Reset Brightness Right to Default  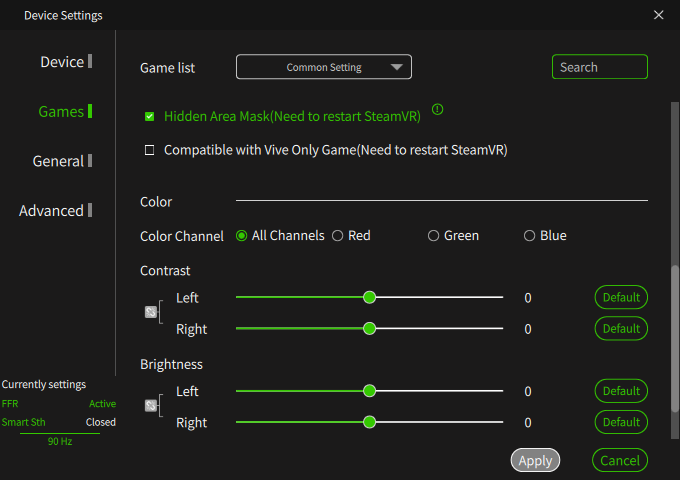(621, 422)
